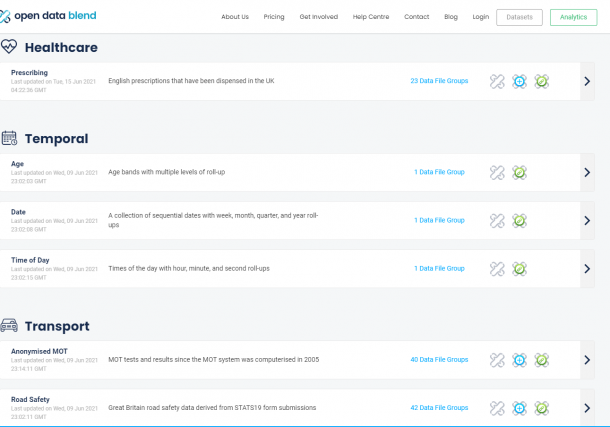The image size is (610, 427).
Task: Go to the Help Centre page
Action: [372, 17]
